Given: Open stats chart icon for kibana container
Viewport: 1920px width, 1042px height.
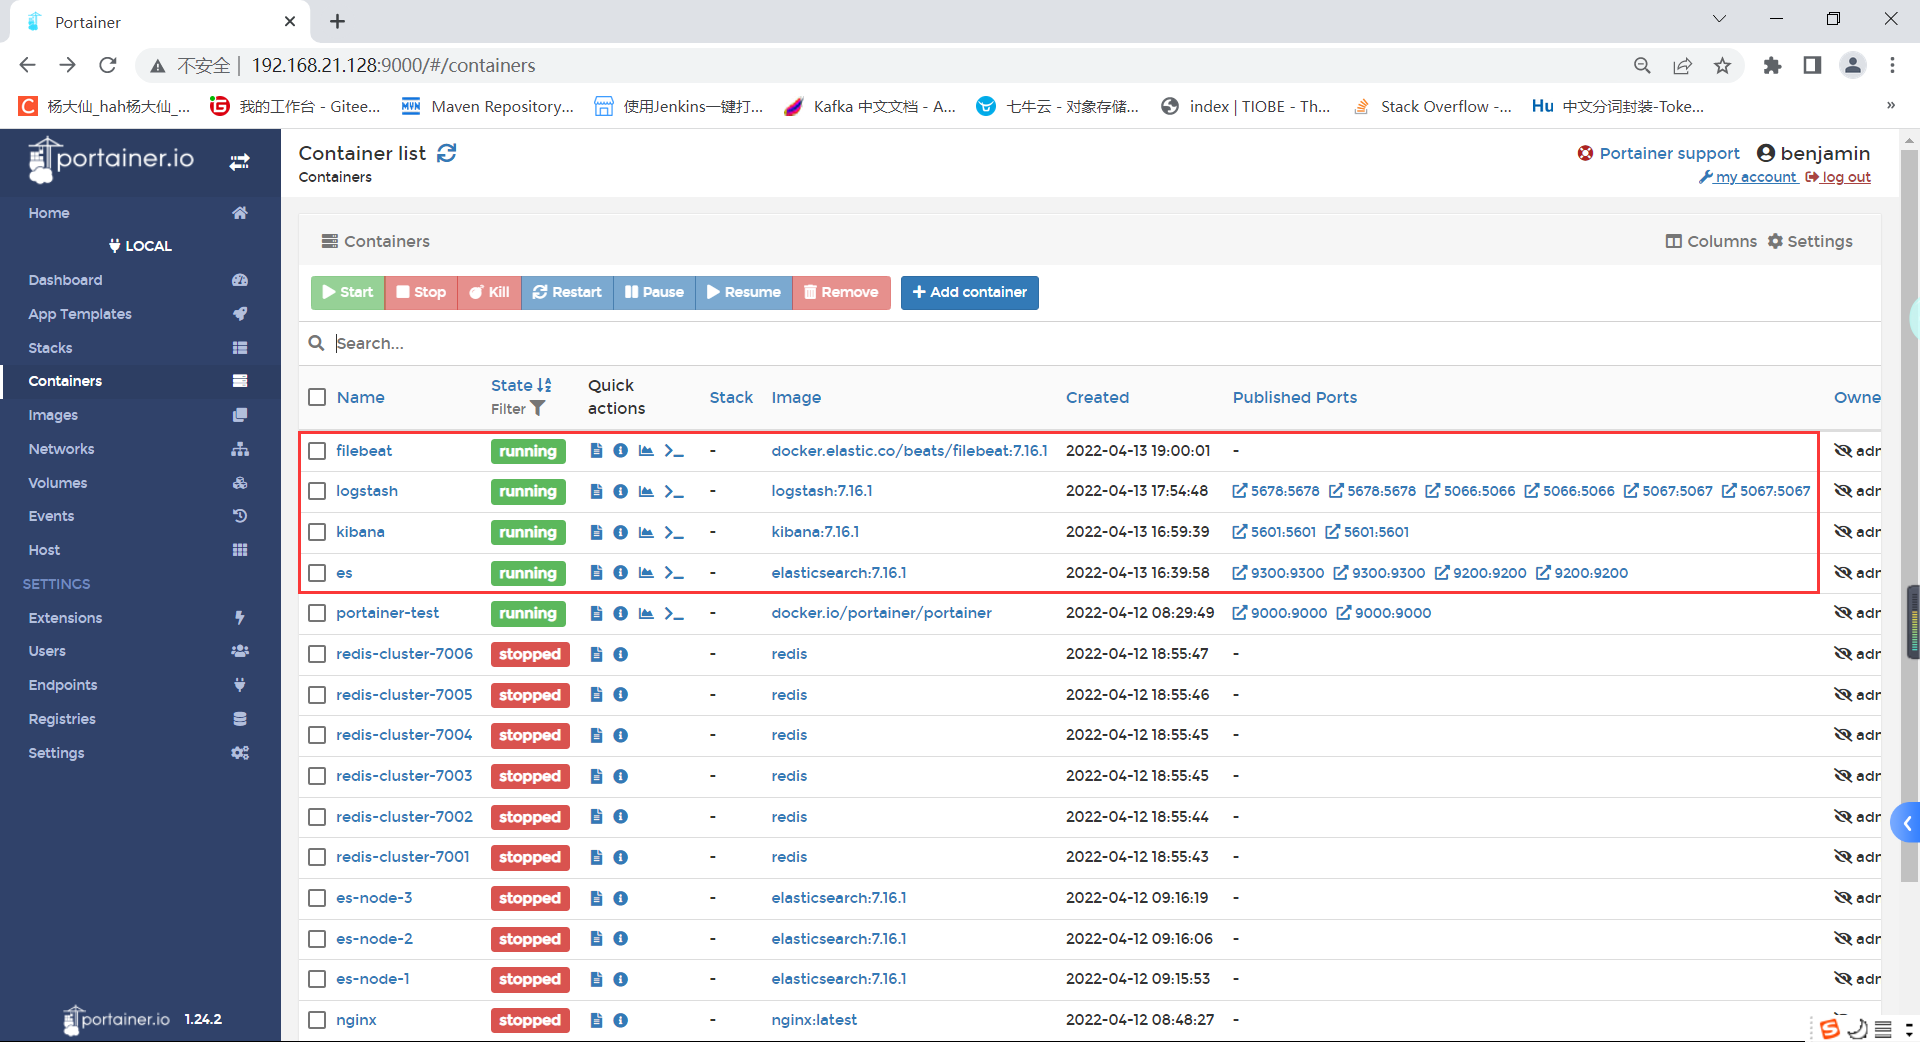Looking at the screenshot, I should [x=646, y=532].
